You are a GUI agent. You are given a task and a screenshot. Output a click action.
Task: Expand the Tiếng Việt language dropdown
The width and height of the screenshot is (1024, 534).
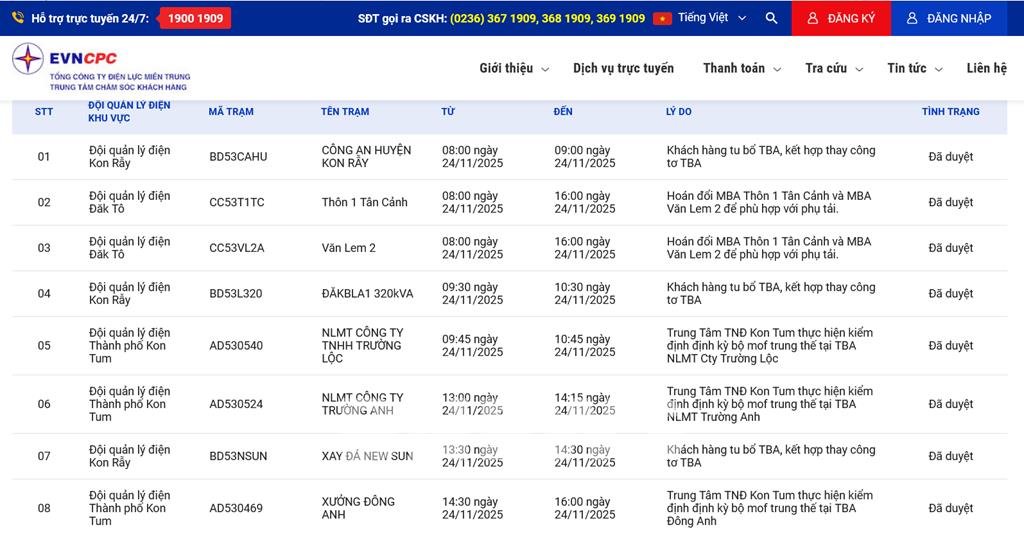tap(742, 18)
